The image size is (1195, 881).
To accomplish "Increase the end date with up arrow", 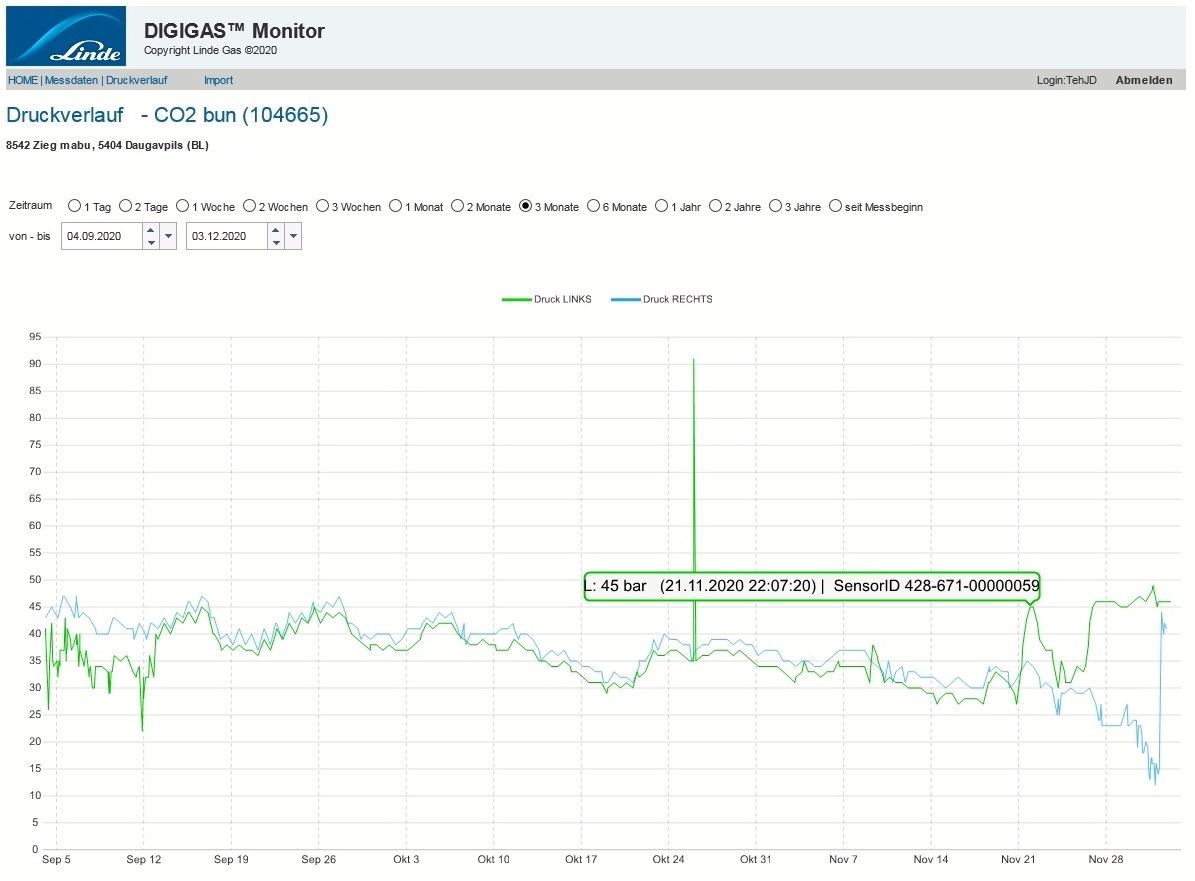I will point(275,231).
